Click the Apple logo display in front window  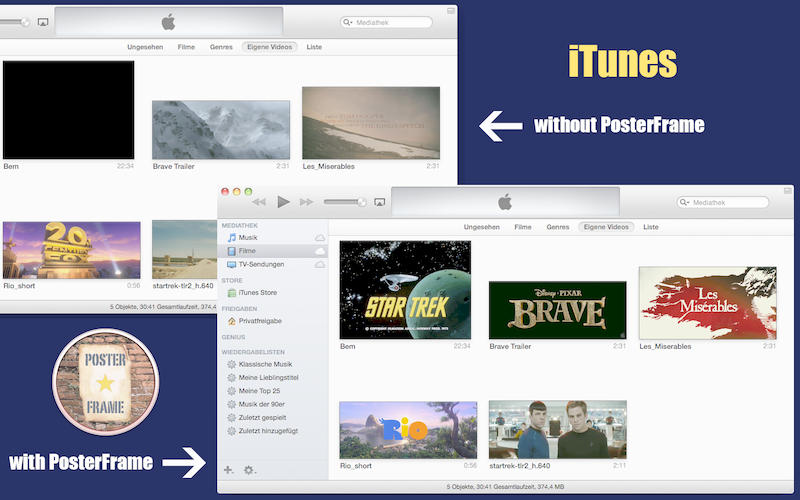[505, 202]
